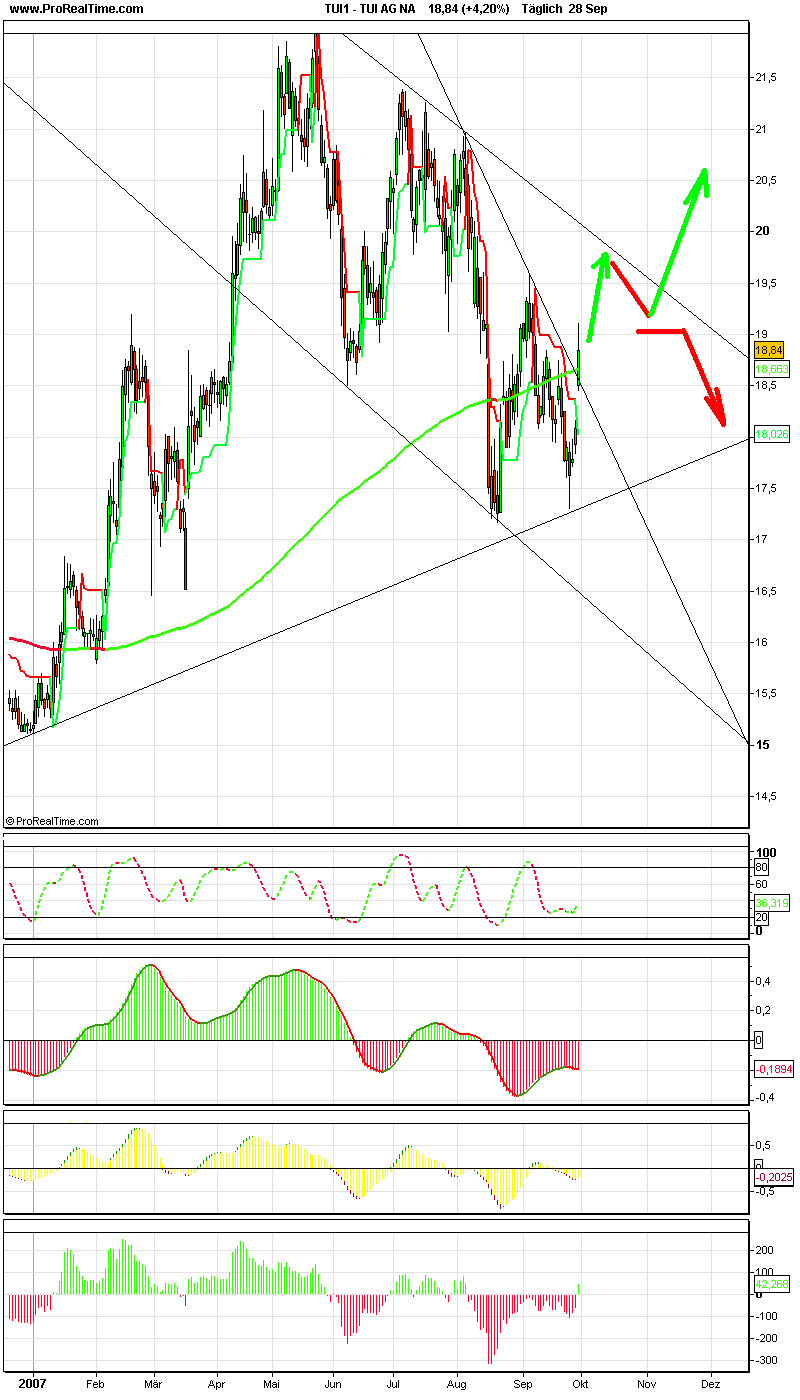Select the green 18,026 price level label
Image resolution: width=800 pixels, height=1400 pixels.
(770, 435)
